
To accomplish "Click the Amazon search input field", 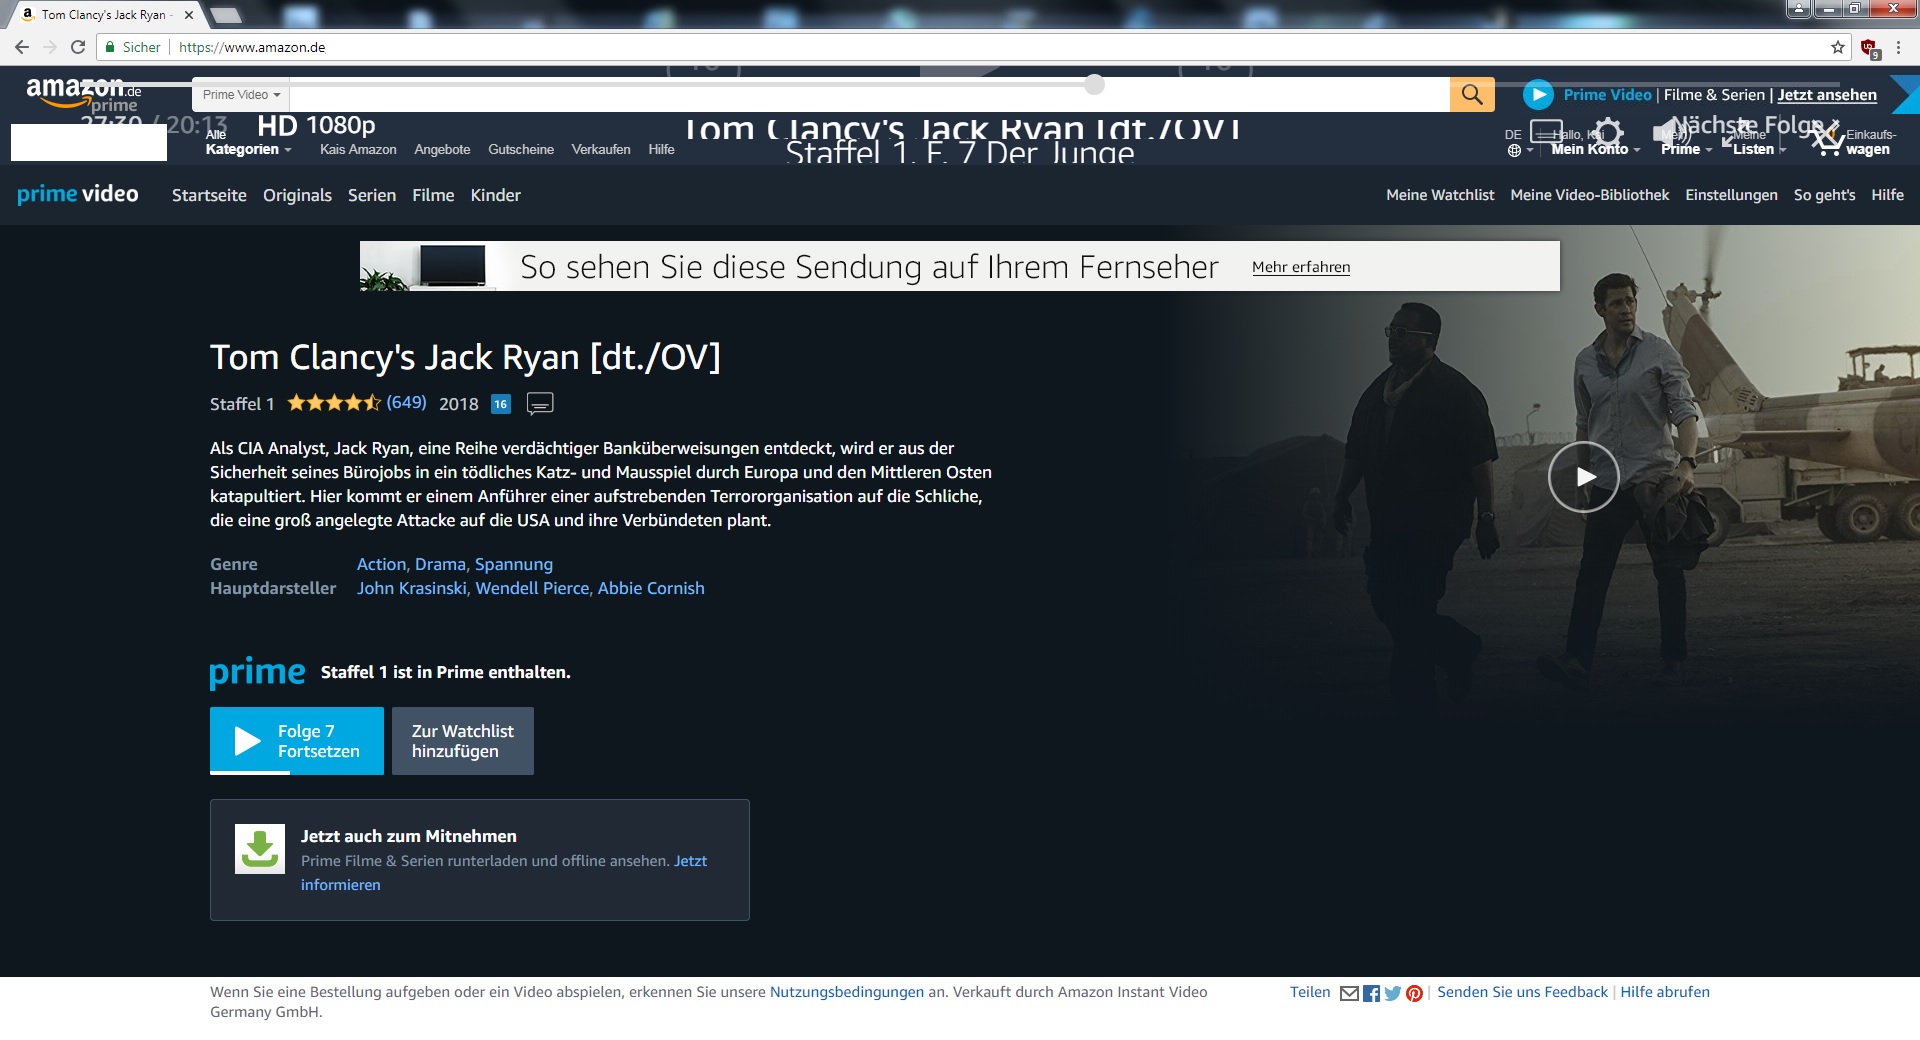I will coord(870,95).
